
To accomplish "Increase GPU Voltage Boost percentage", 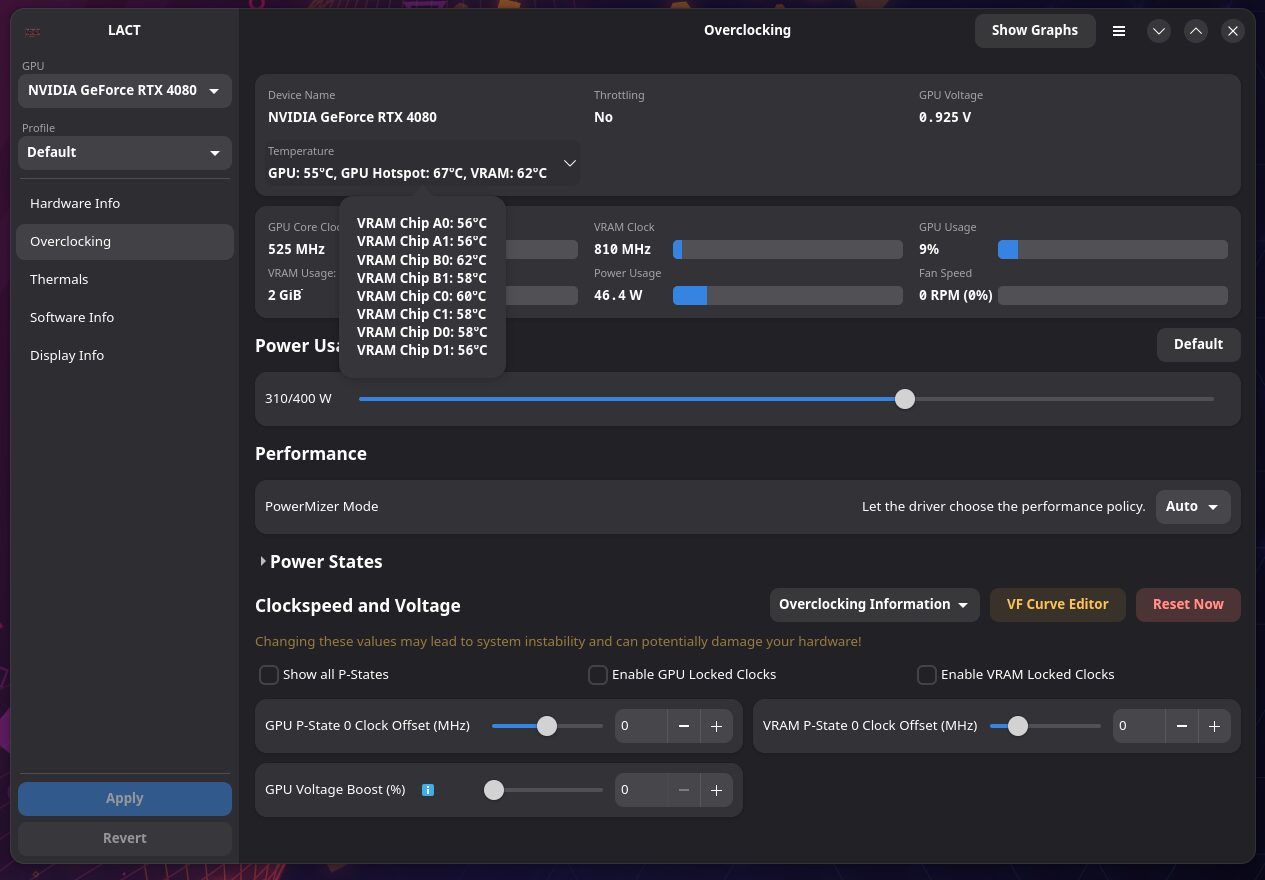I will point(717,790).
